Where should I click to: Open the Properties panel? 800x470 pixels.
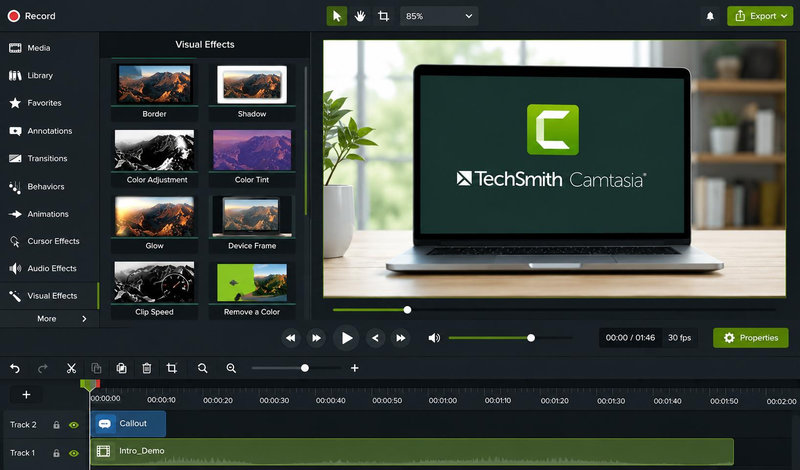(x=751, y=338)
